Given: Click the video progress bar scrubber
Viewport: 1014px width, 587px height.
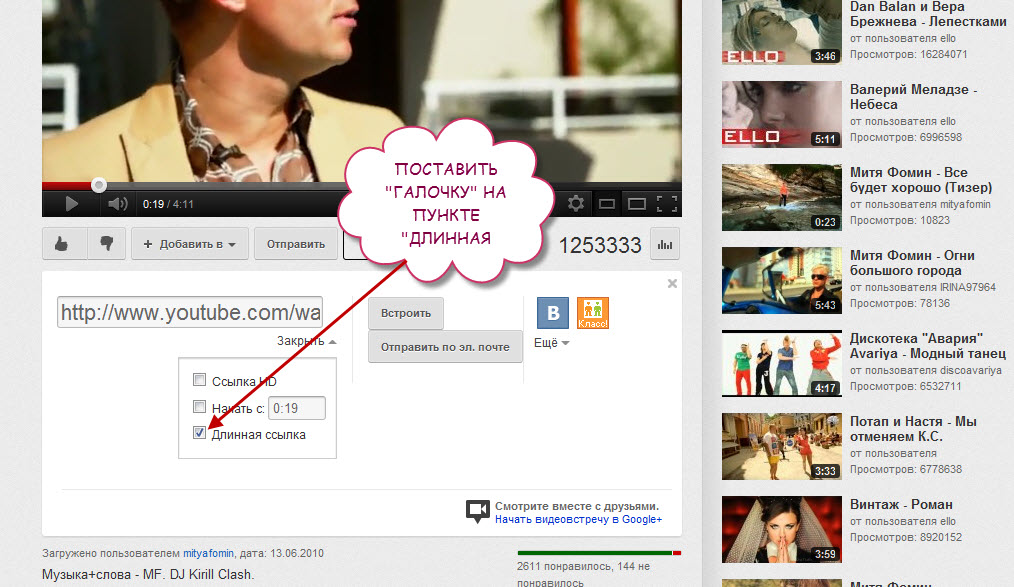Looking at the screenshot, I should coord(98,186).
